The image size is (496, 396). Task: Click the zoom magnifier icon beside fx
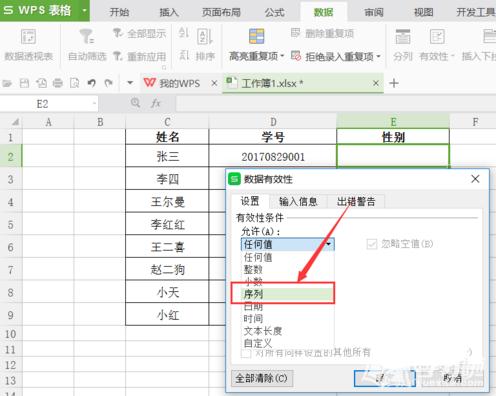(135, 103)
